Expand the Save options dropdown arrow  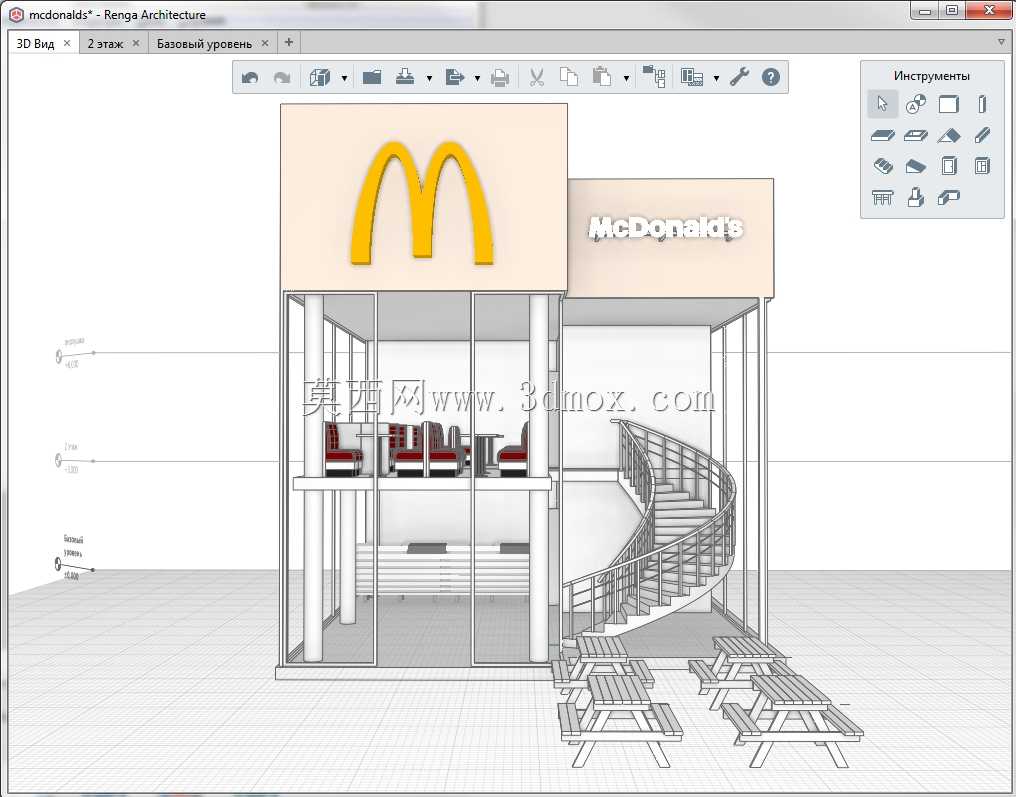tap(429, 78)
